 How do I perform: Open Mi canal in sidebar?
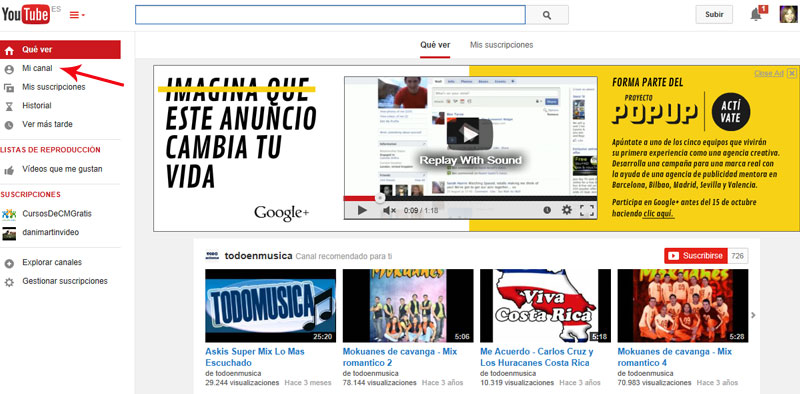tap(37, 68)
